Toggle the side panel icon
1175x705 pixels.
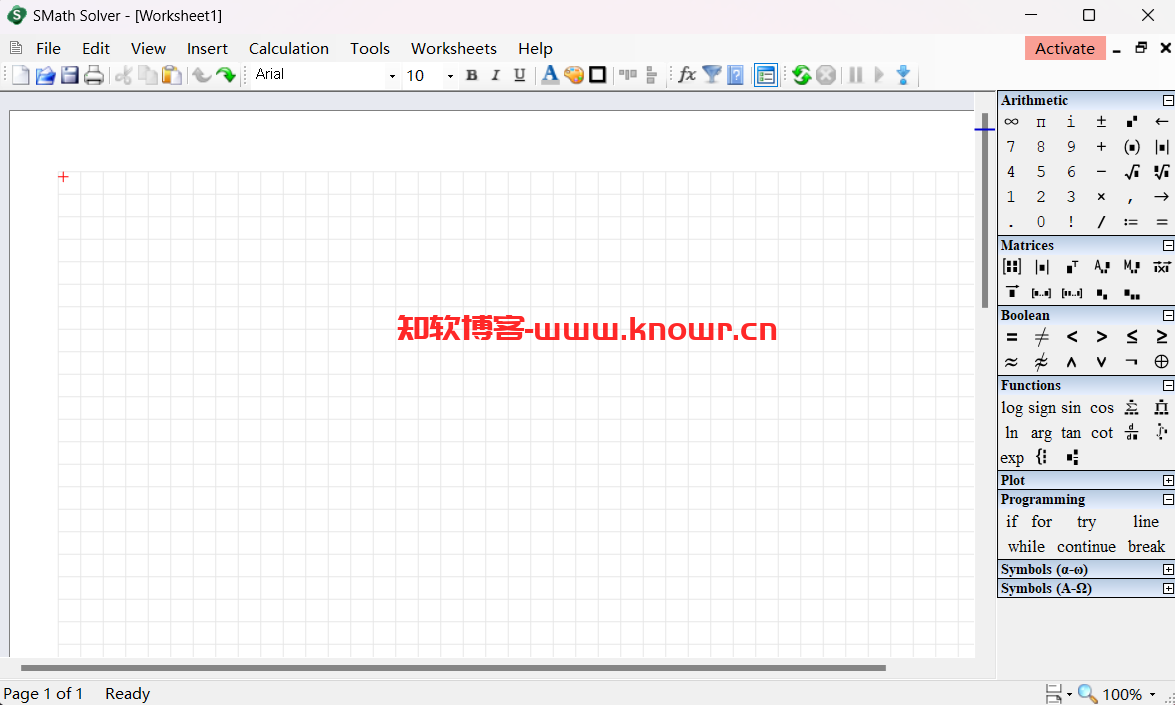tap(766, 75)
